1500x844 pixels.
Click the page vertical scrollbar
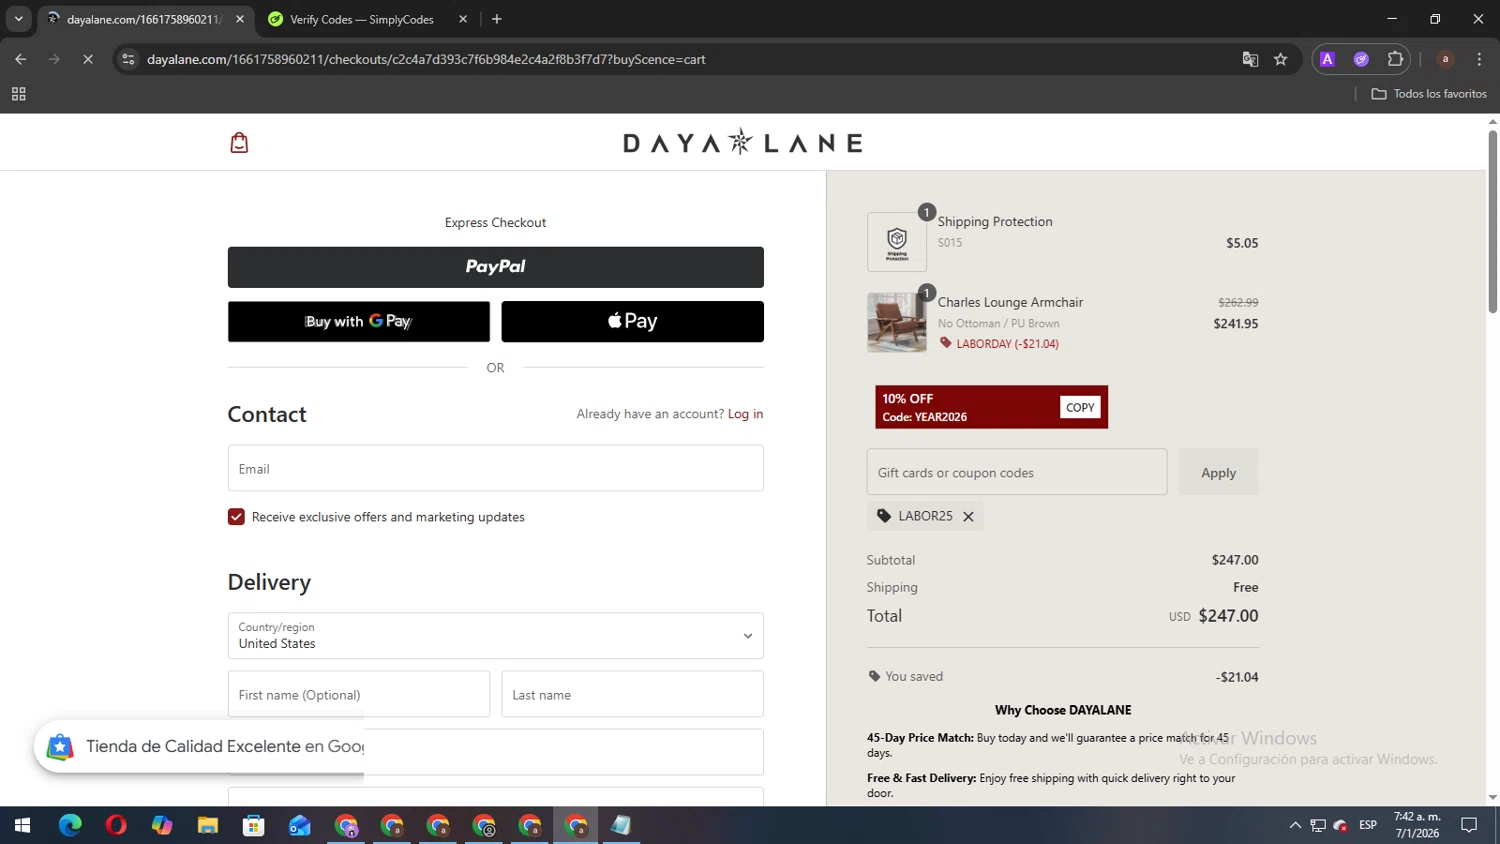[1492, 220]
